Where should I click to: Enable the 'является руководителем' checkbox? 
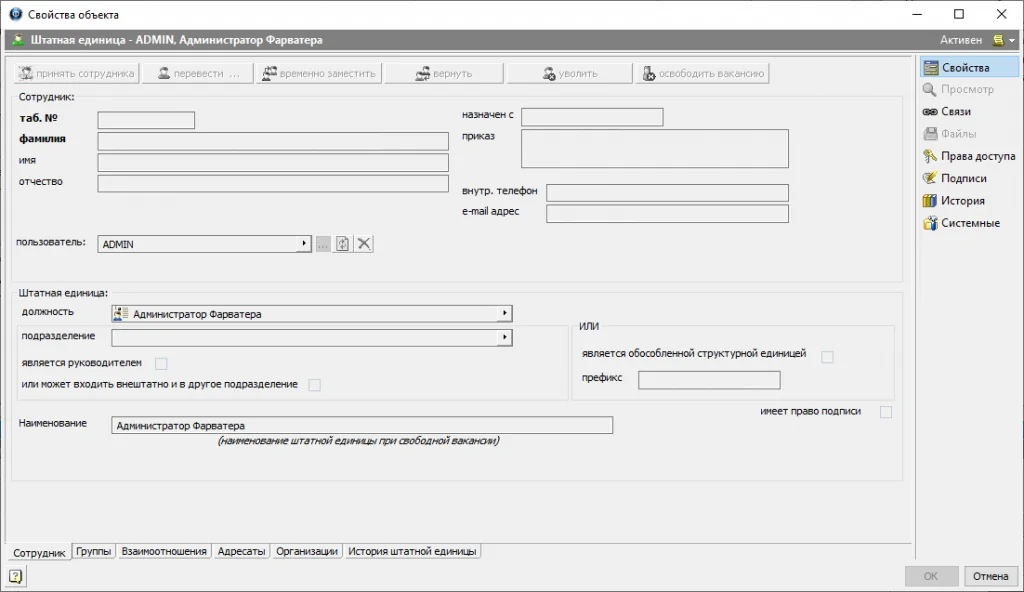click(x=161, y=363)
